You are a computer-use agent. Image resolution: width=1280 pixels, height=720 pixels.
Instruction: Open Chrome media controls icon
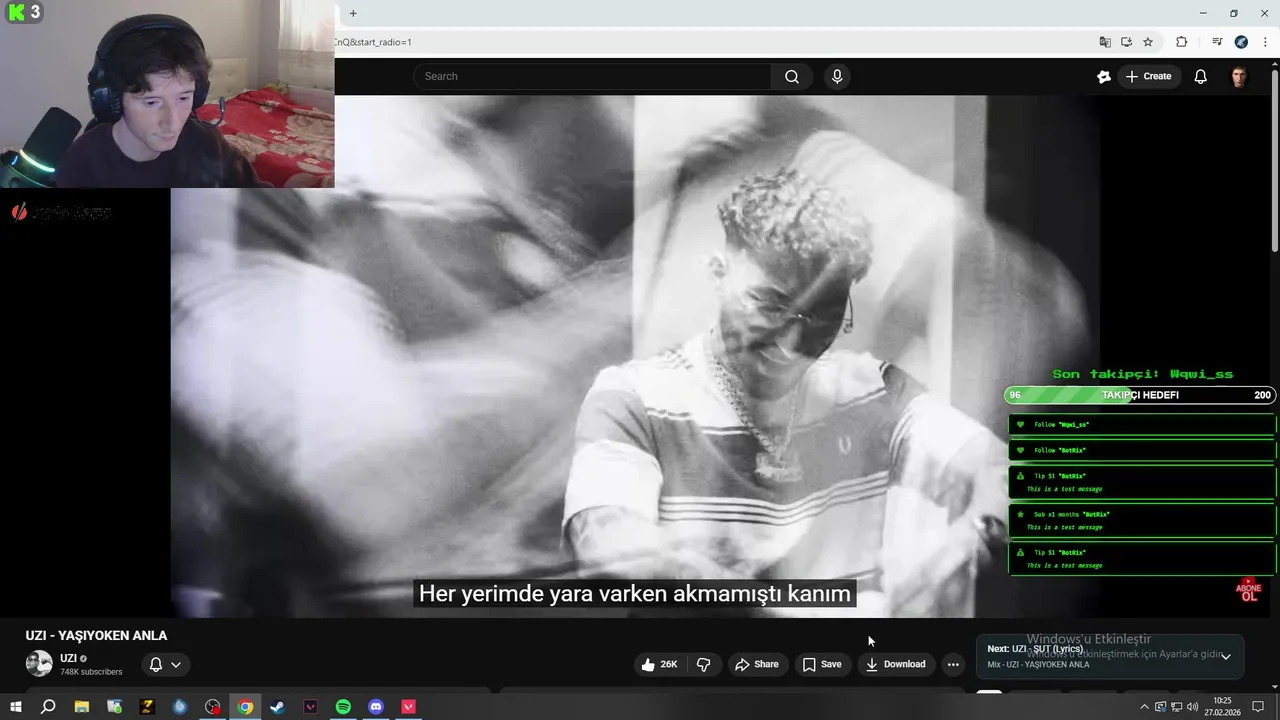pos(1217,42)
